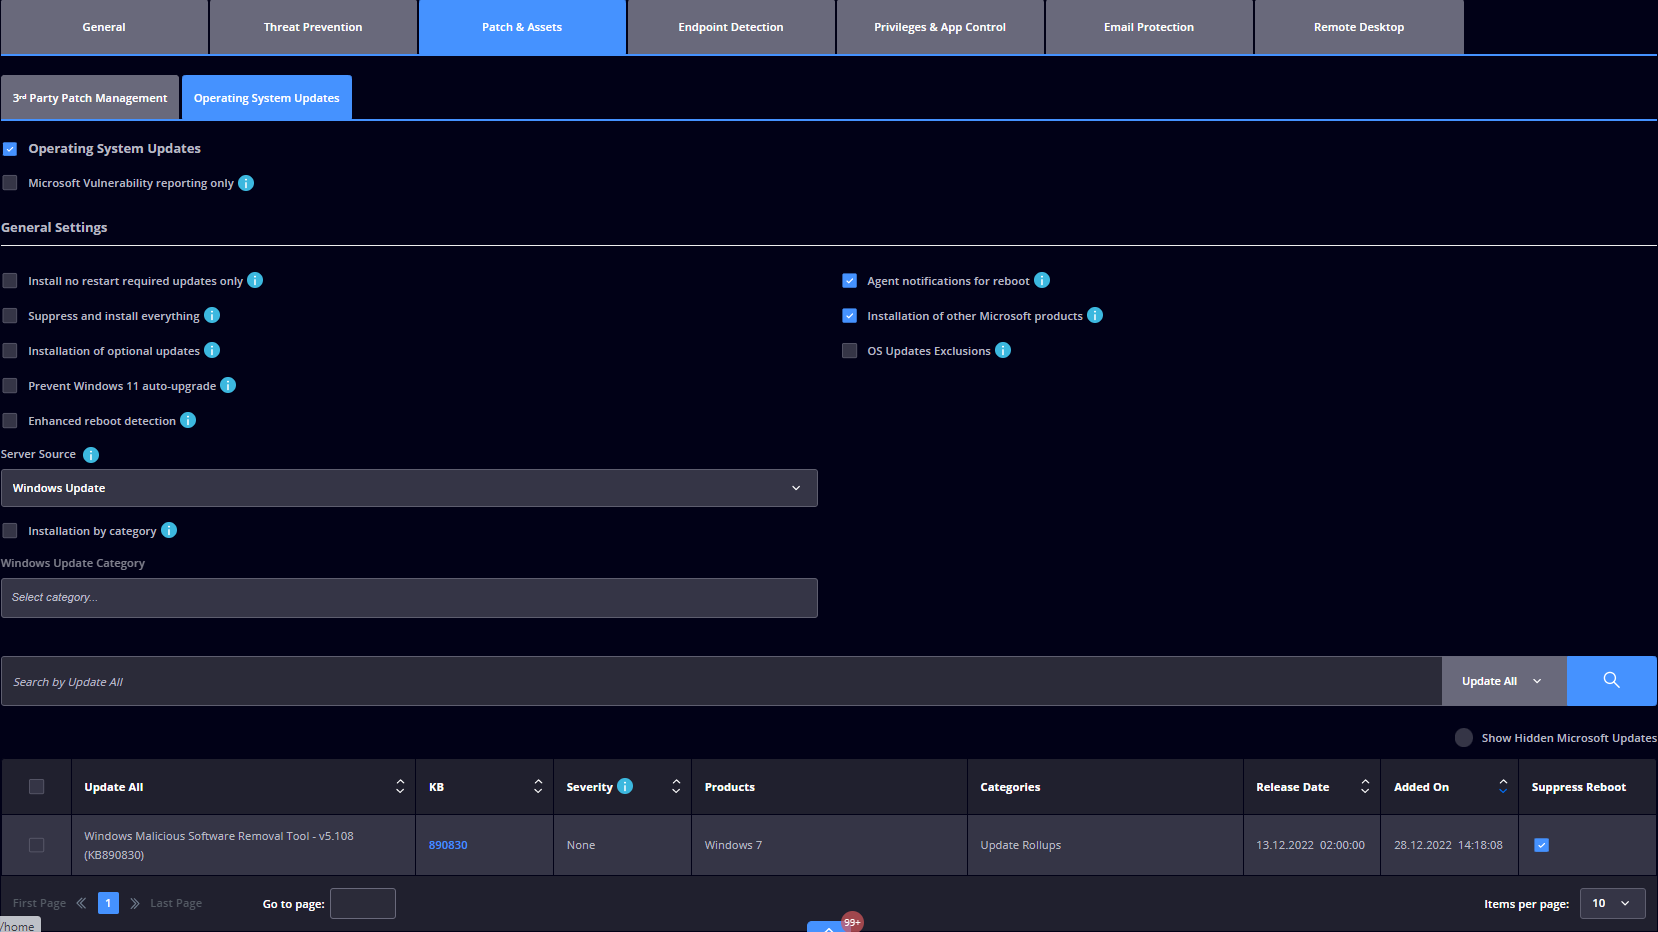Screen dimensions: 1658x932
Task: Show info for Install no restart required updates
Action: (255, 280)
